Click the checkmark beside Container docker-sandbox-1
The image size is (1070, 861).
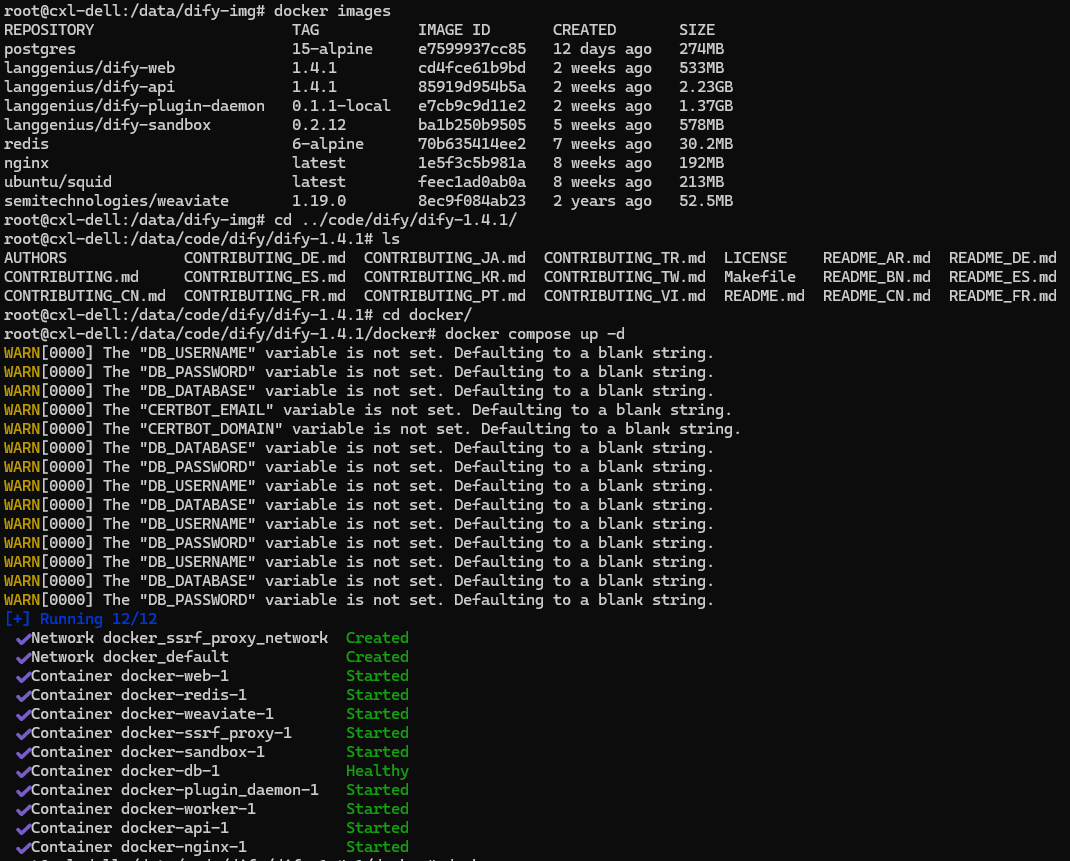click(23, 753)
